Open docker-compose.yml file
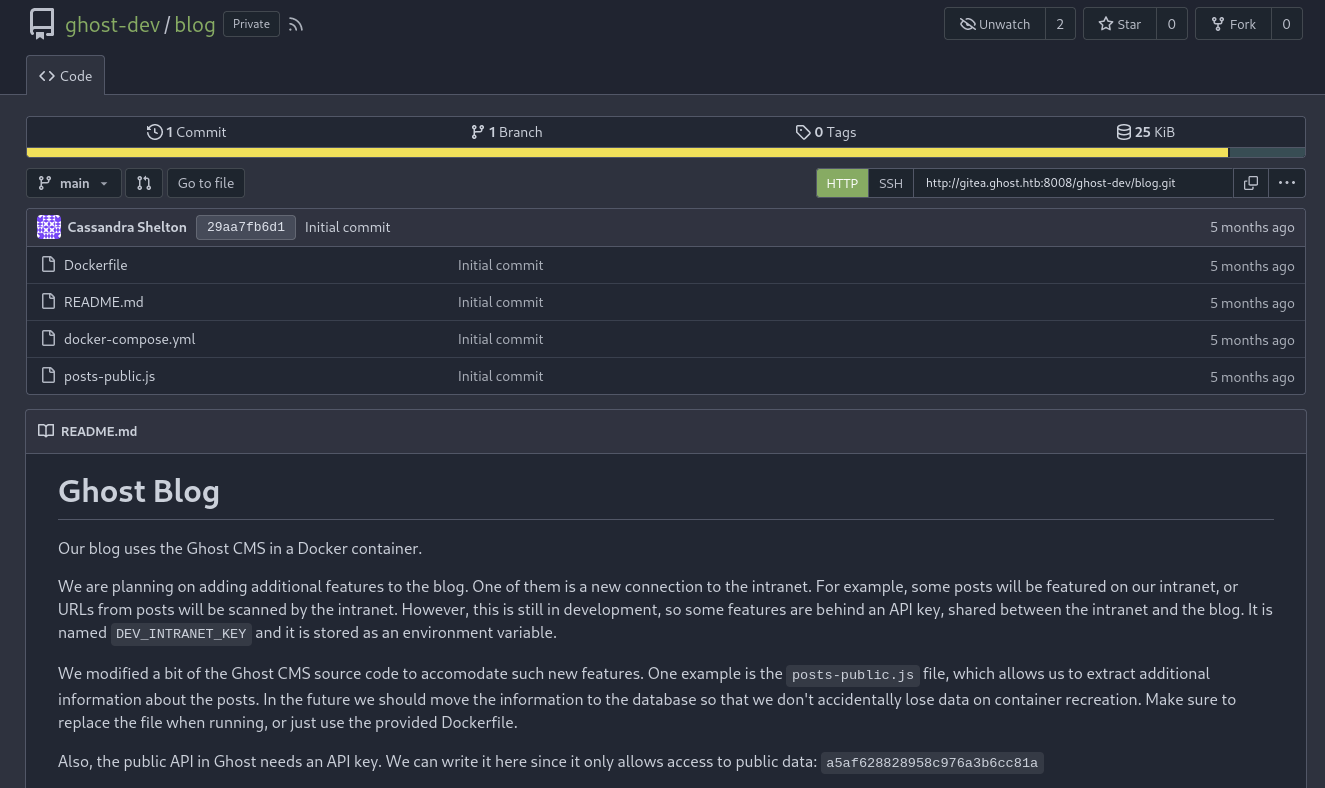The image size is (1325, 788). 130,339
